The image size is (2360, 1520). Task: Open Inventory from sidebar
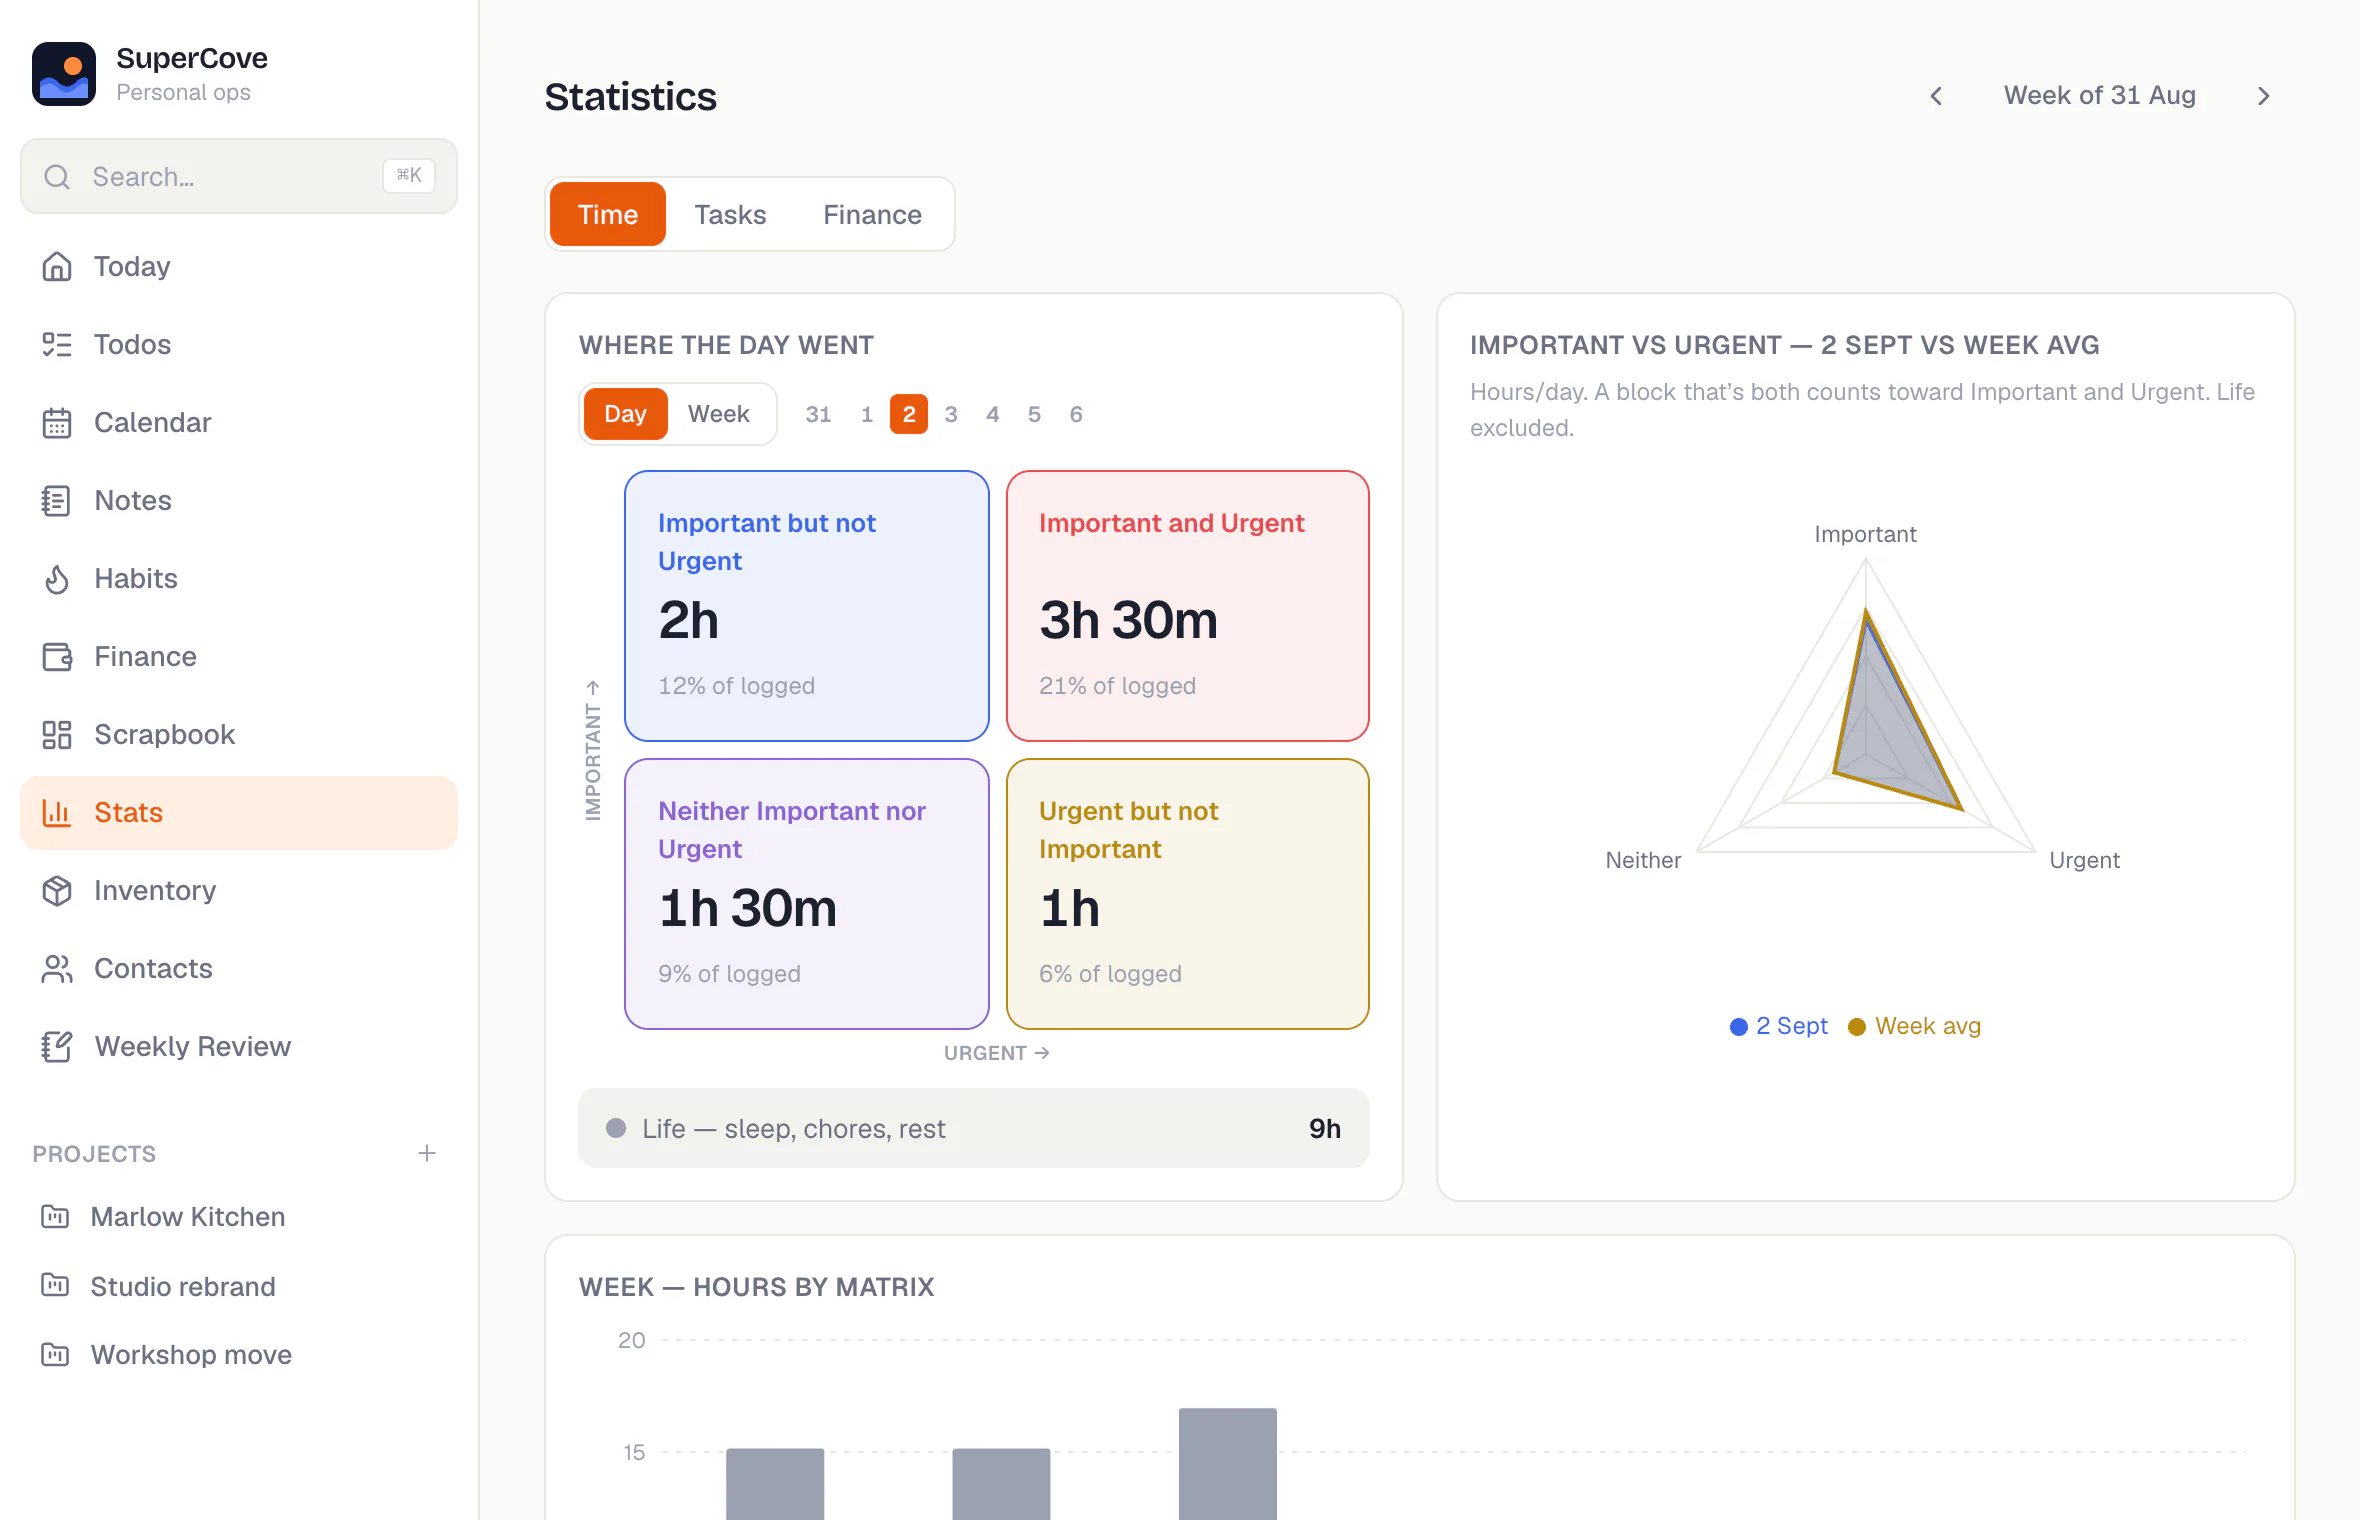click(x=239, y=890)
